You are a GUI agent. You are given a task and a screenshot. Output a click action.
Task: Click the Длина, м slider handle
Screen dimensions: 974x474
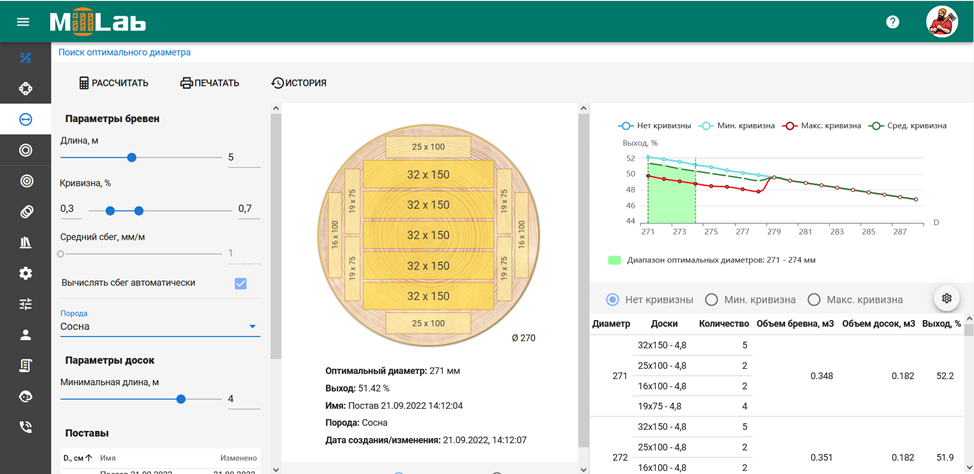(131, 158)
